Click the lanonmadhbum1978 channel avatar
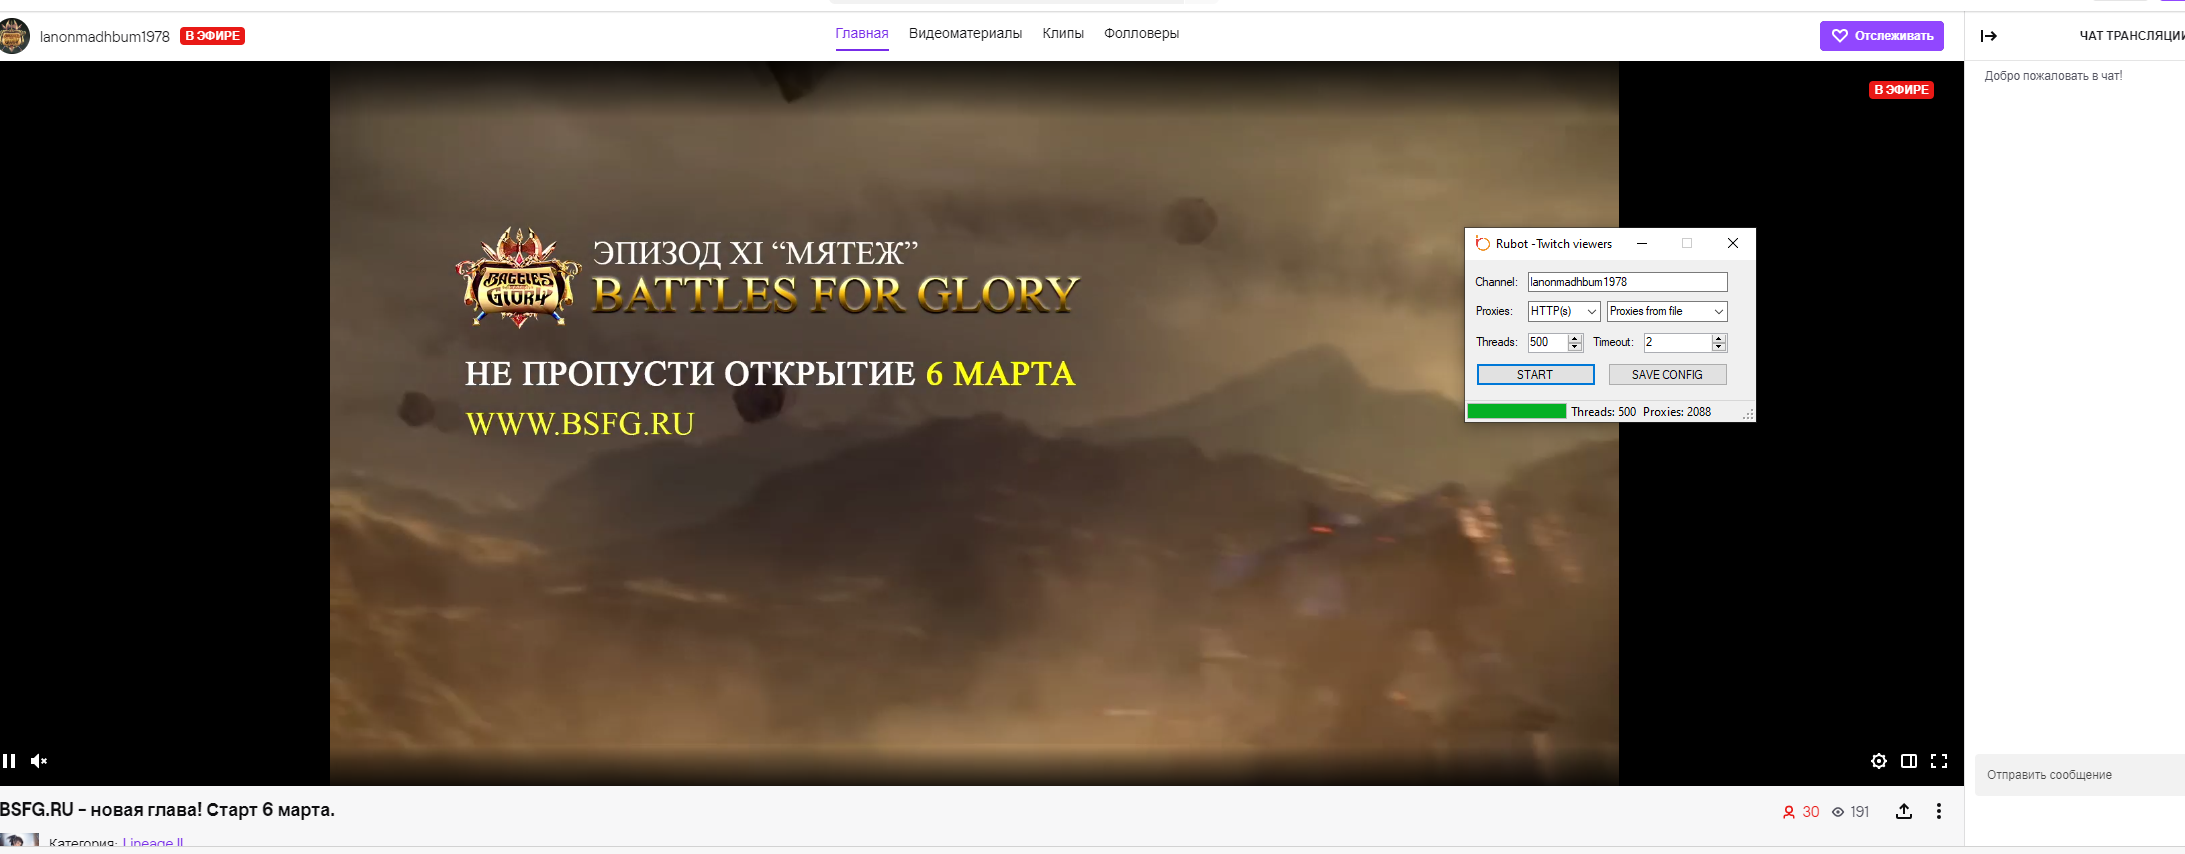Image resolution: width=2185 pixels, height=854 pixels. pos(14,36)
